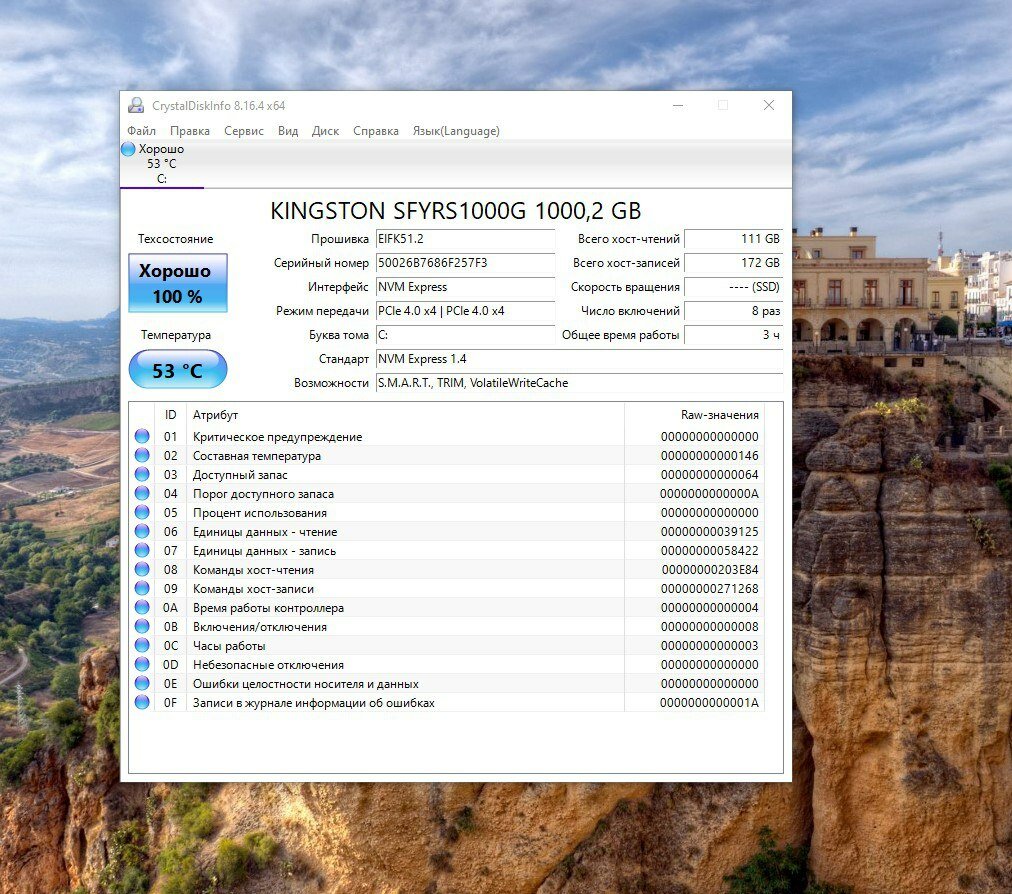This screenshot has width=1012, height=894.
Task: Click the 53 °C temperature button
Action: click(x=177, y=369)
